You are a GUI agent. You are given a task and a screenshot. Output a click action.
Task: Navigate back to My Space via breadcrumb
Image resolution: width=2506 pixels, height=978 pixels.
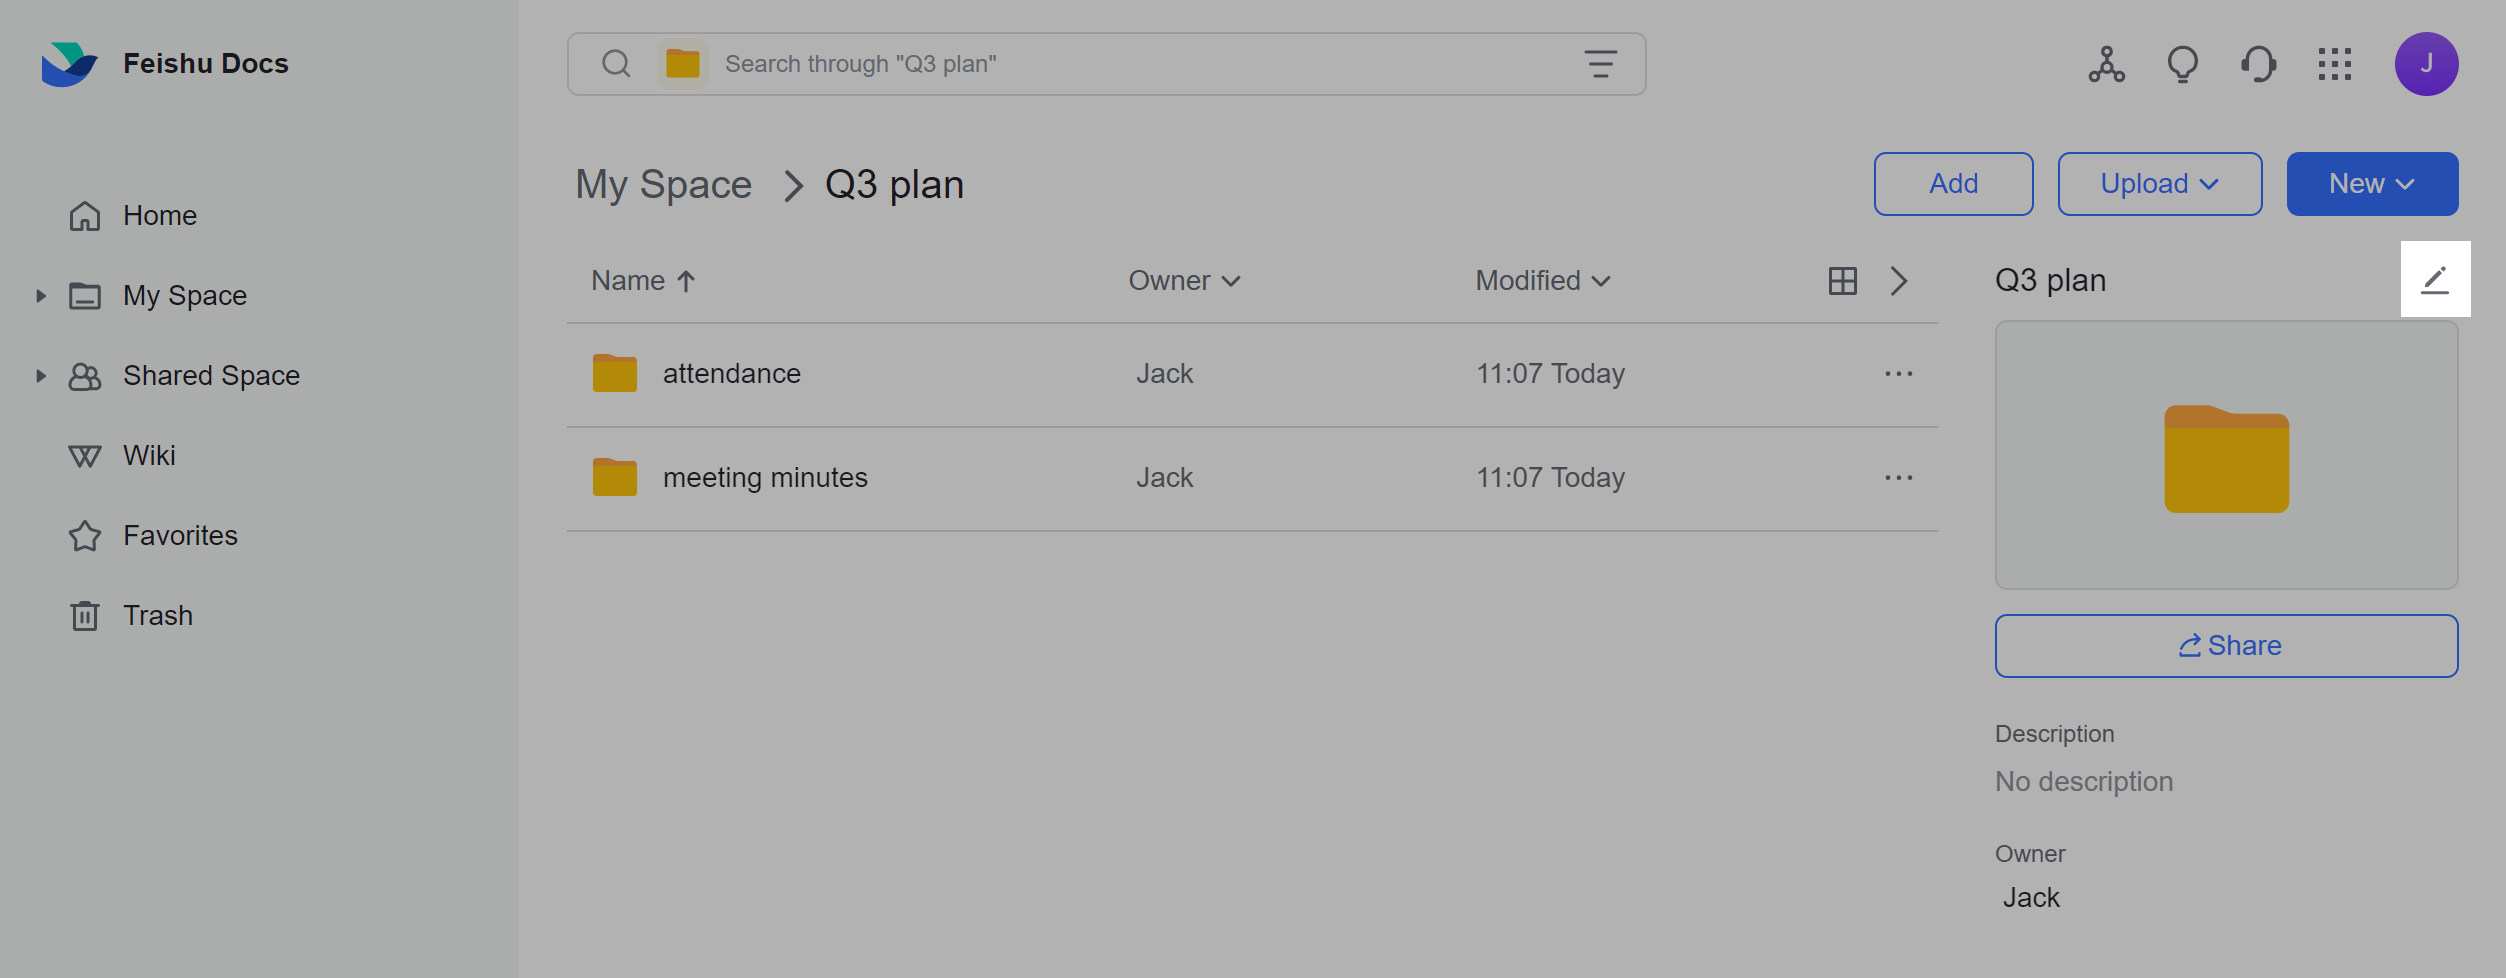coord(663,183)
